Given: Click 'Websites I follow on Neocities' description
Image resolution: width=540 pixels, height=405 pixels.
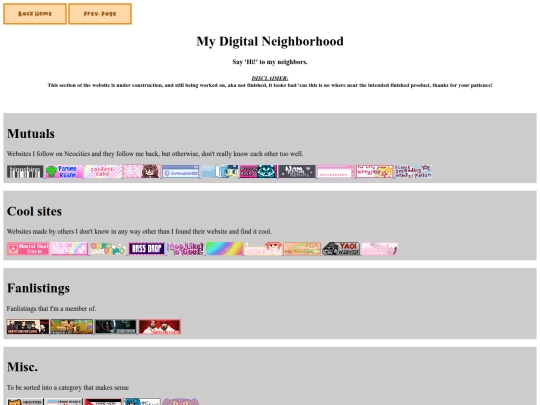Looking at the screenshot, I should 155,154.
